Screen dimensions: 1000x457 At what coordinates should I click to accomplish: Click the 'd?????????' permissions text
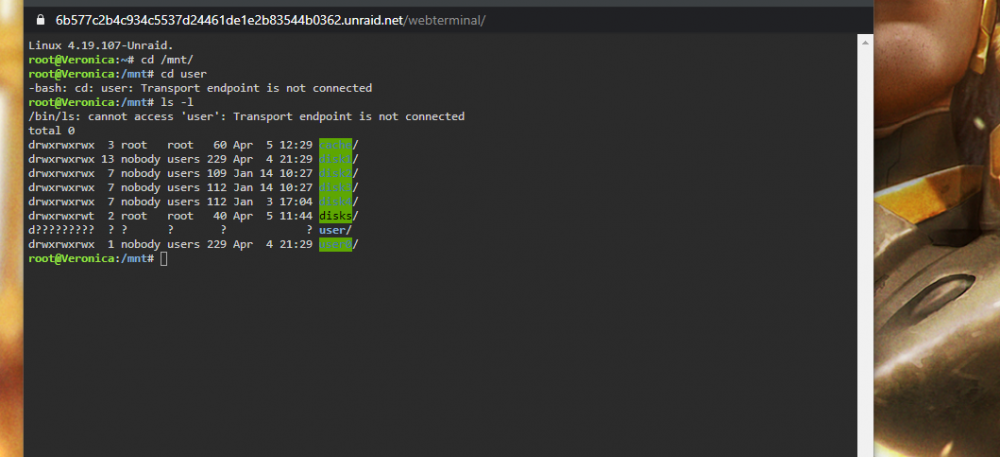coord(61,229)
